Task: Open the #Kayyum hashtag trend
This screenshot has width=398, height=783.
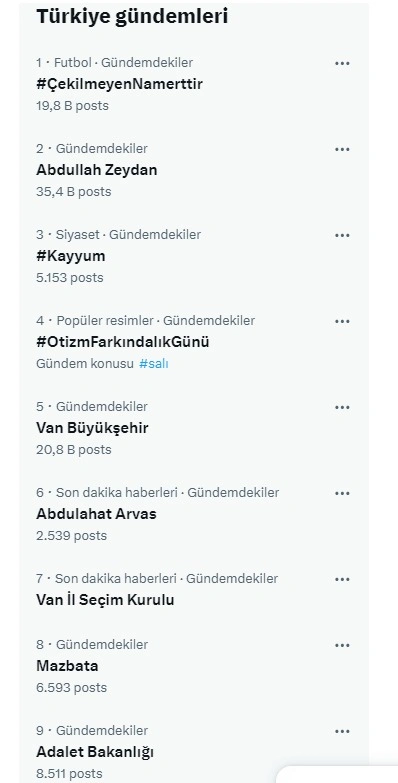Action: click(x=71, y=256)
